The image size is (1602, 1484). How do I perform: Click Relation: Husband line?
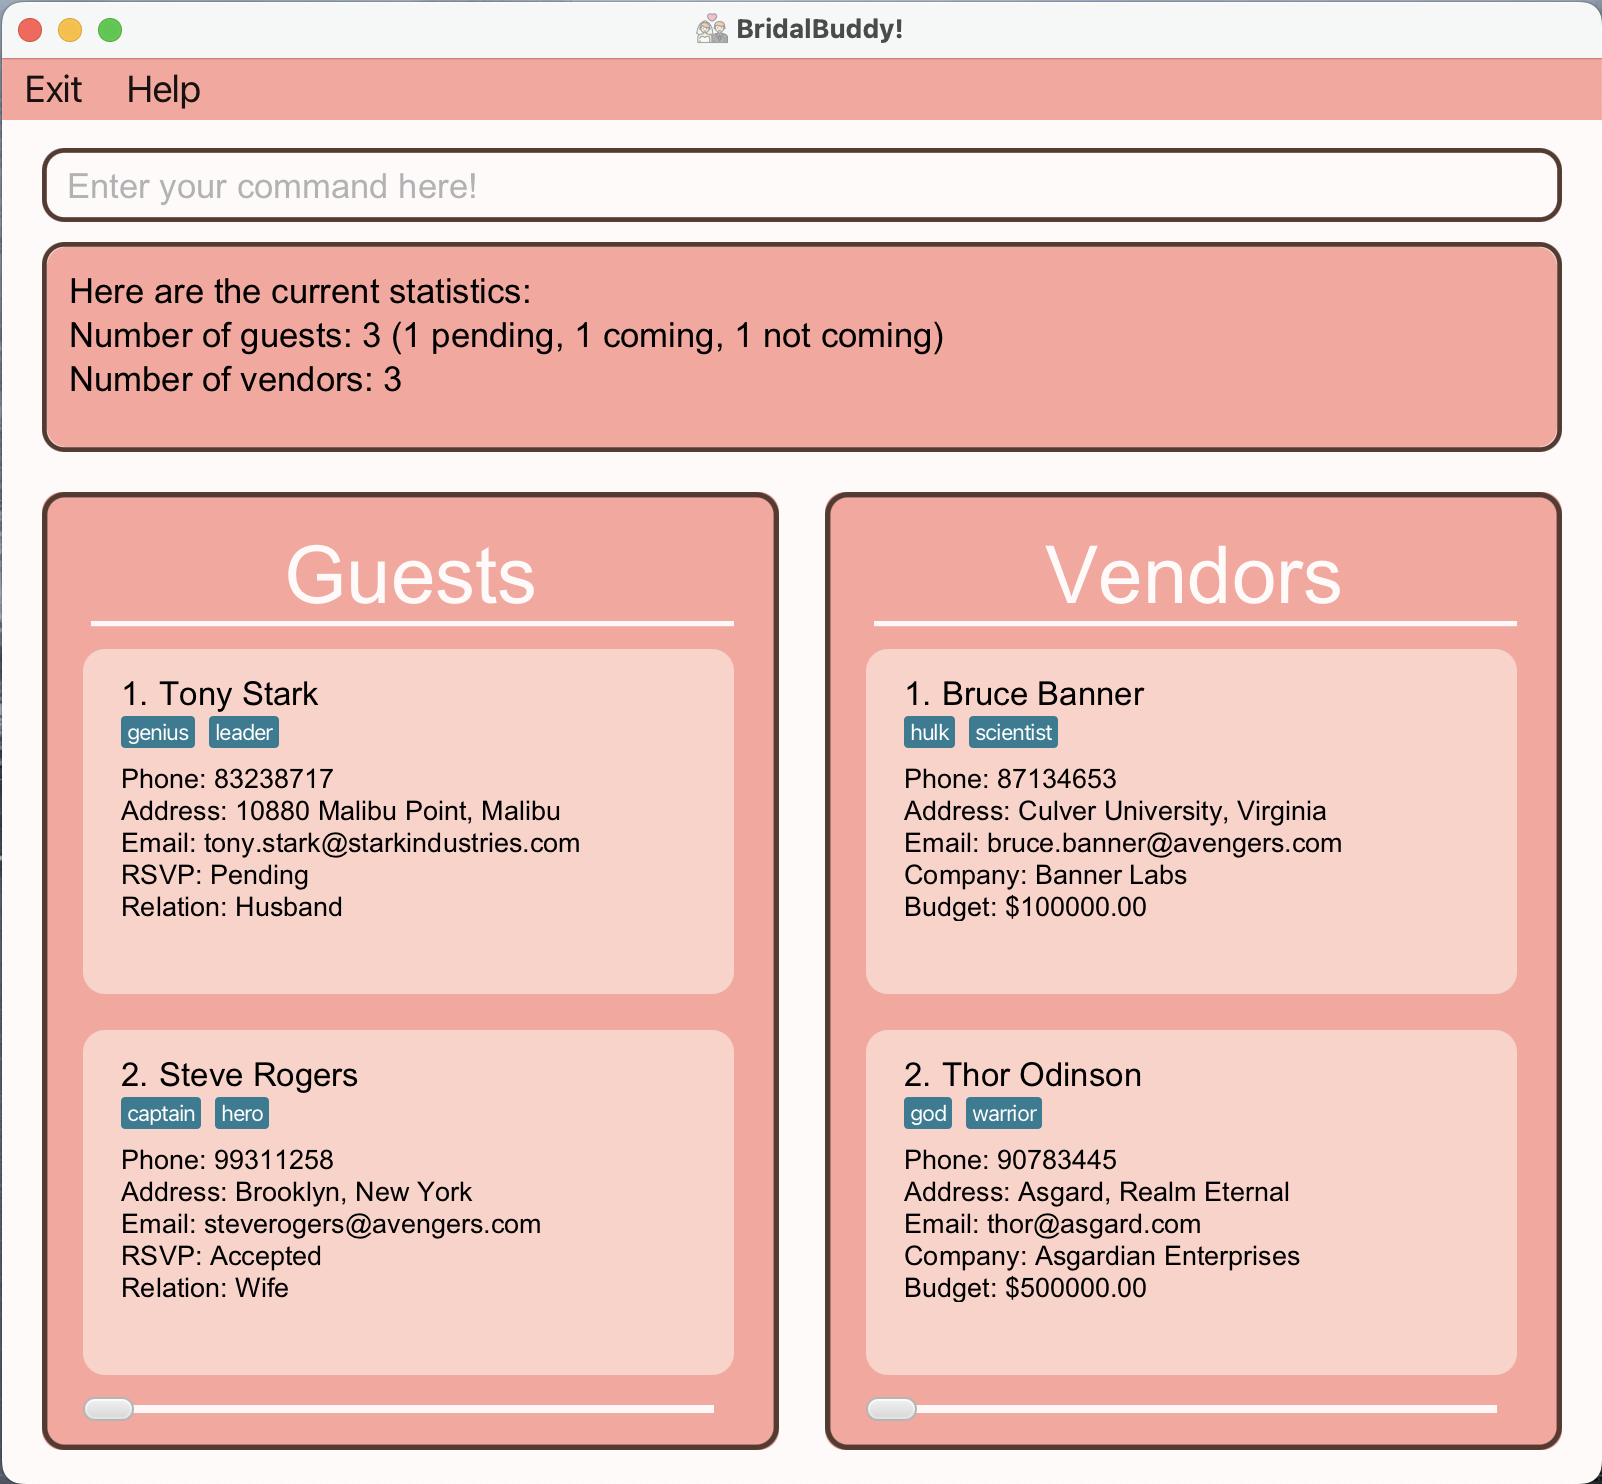click(232, 907)
